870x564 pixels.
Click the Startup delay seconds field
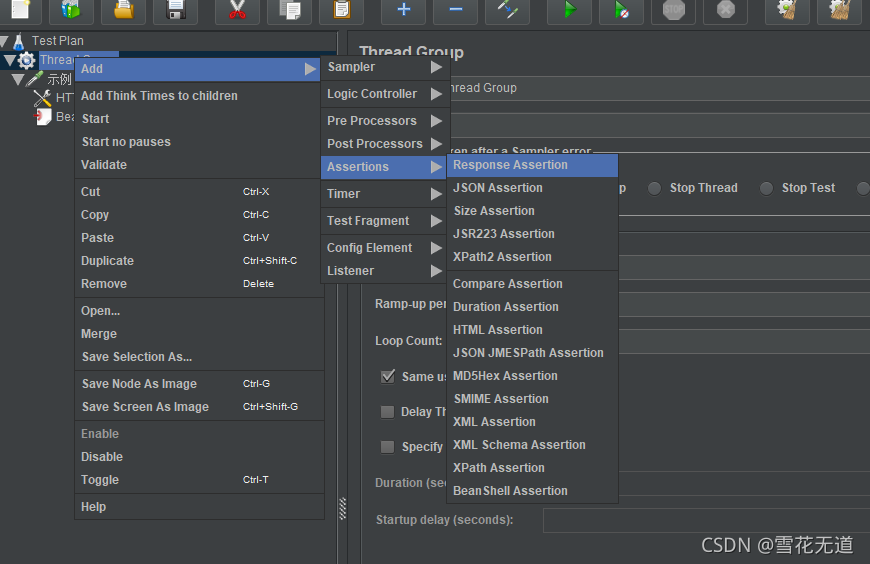coord(706,521)
